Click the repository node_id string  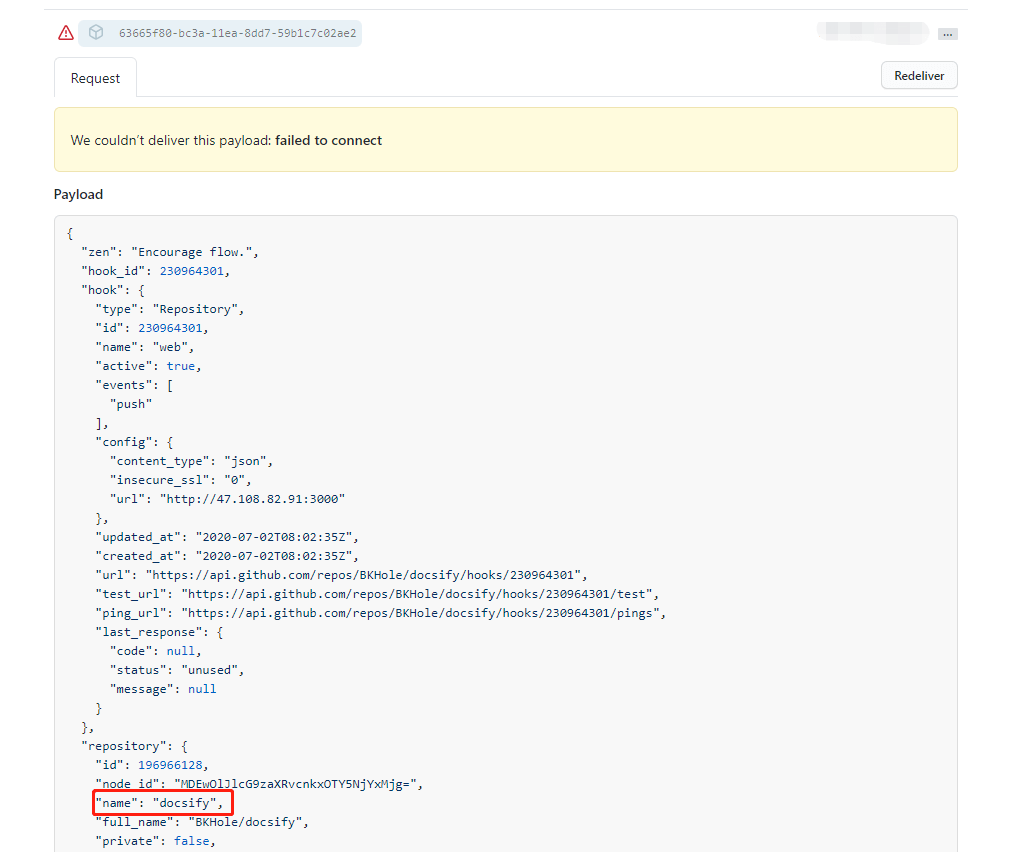(298, 784)
